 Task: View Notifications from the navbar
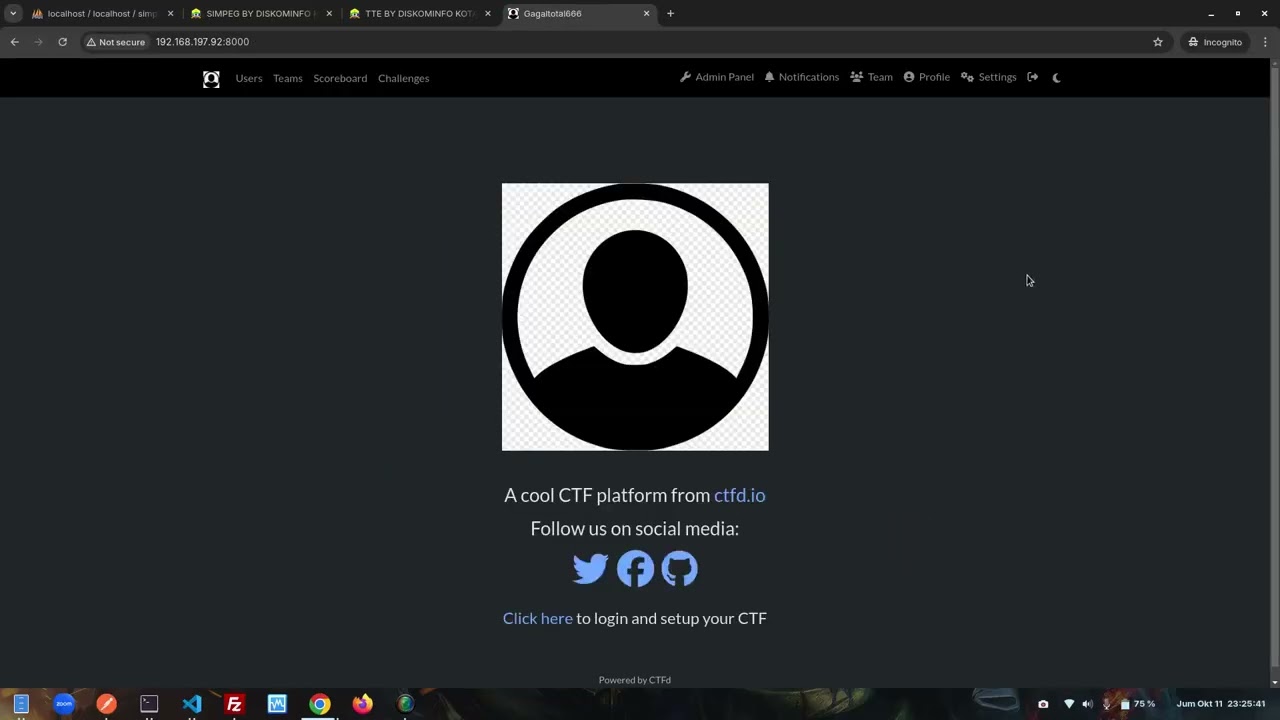coord(802,77)
